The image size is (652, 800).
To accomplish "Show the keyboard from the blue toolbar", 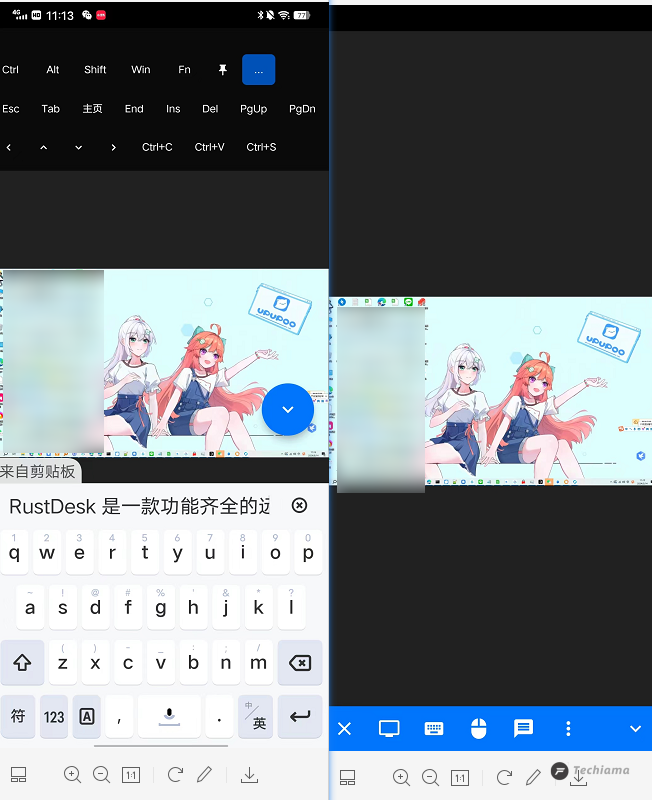I will point(434,729).
